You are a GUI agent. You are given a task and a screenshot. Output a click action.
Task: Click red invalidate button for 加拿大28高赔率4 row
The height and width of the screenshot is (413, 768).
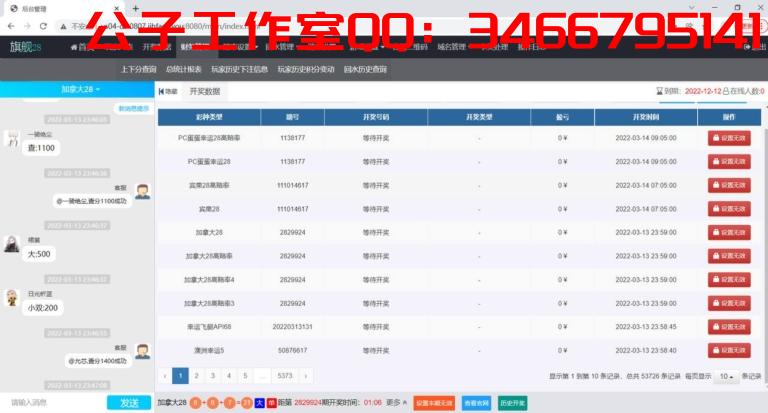click(x=729, y=279)
